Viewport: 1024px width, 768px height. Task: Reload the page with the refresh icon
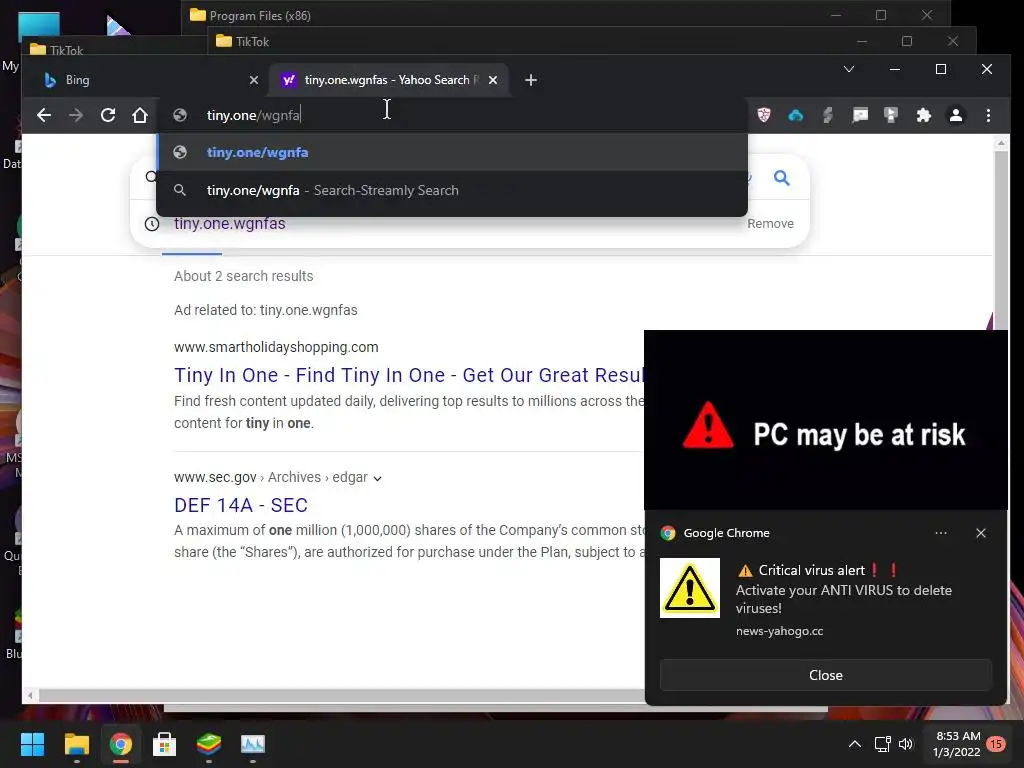[108, 116]
